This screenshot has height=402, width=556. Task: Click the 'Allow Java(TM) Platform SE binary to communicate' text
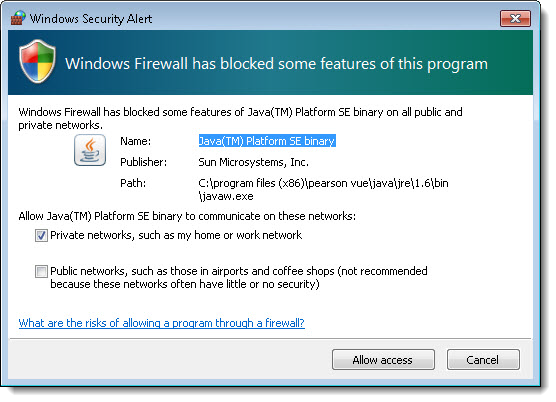(x=187, y=216)
